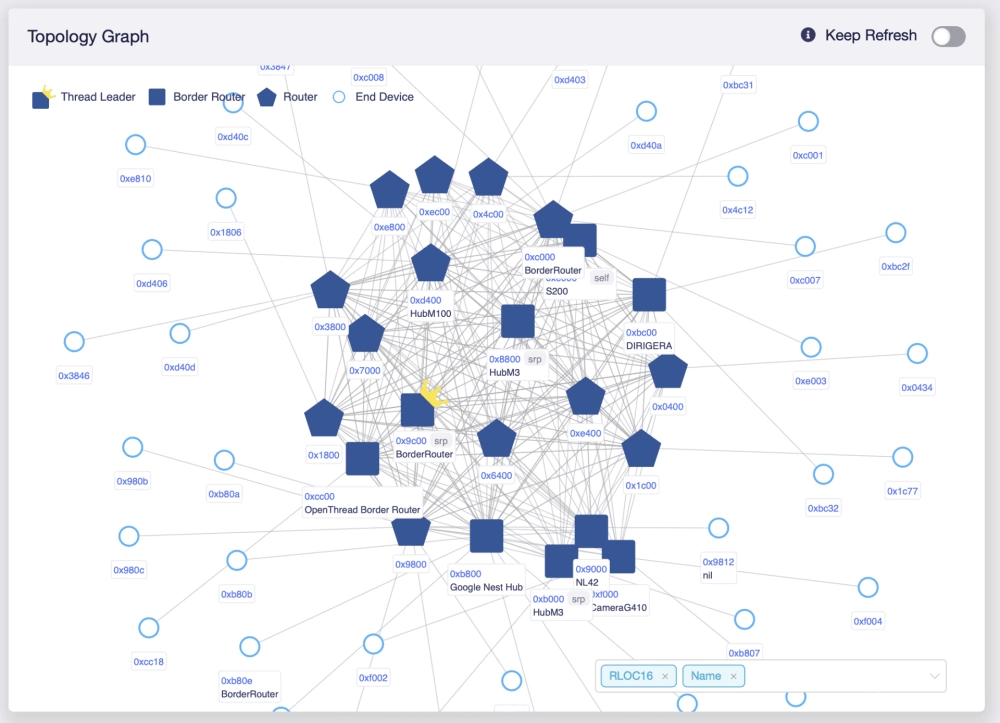Remove the Name tag from filter

pyautogui.click(x=733, y=676)
